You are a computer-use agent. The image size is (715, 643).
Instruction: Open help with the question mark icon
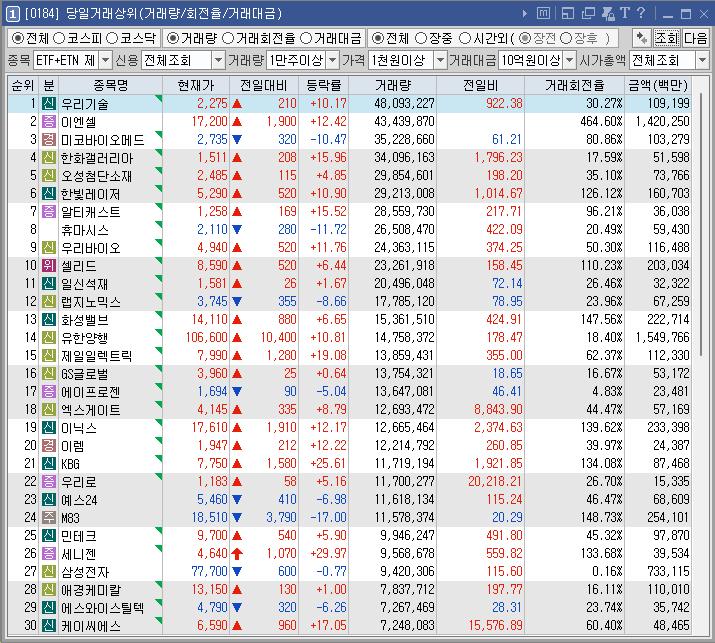(641, 13)
